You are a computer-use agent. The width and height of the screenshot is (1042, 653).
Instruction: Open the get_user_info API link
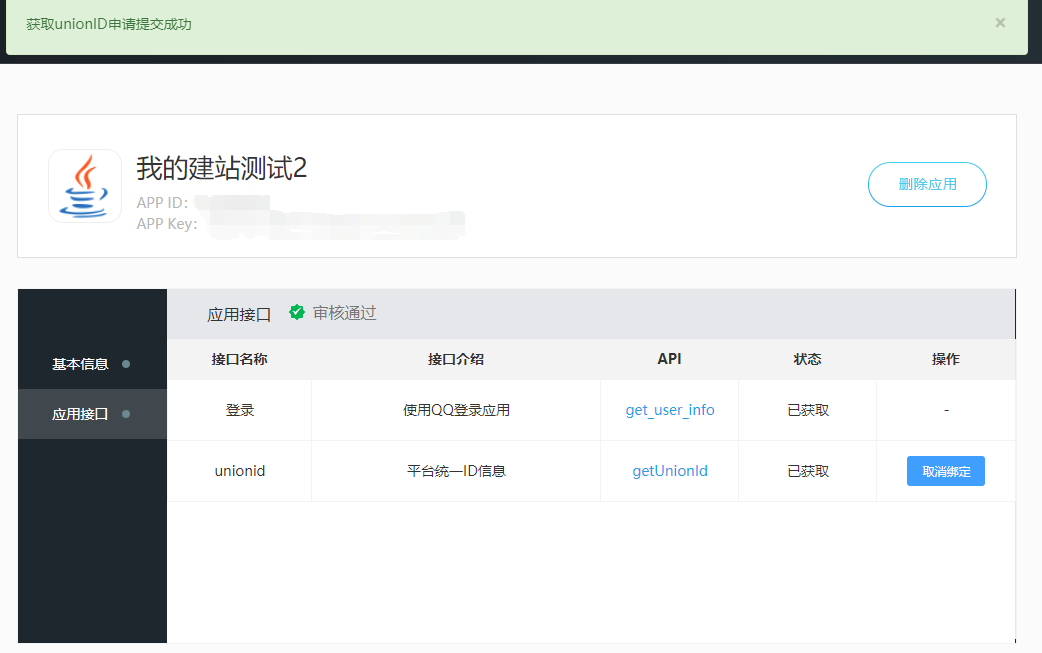tap(670, 410)
